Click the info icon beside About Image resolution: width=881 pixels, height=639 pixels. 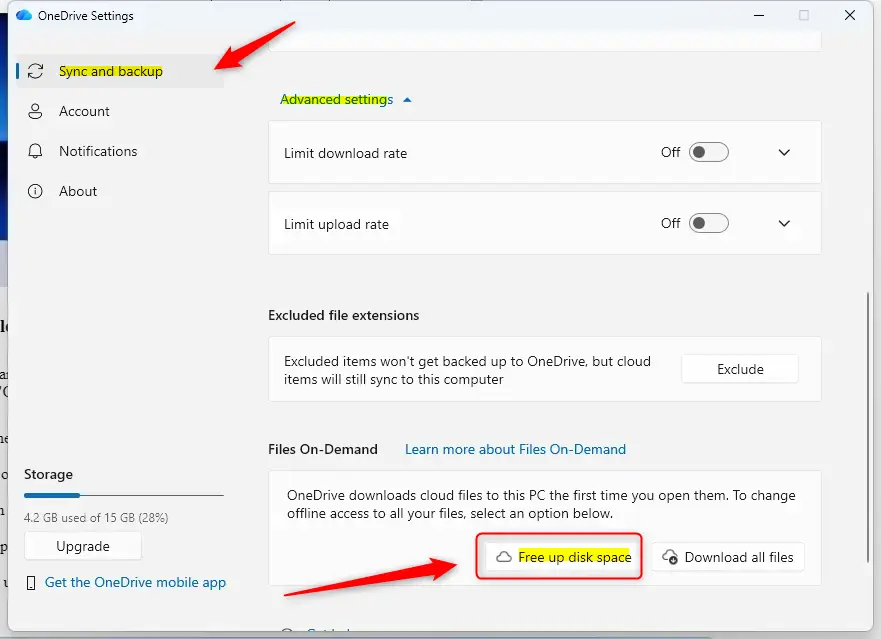[35, 191]
